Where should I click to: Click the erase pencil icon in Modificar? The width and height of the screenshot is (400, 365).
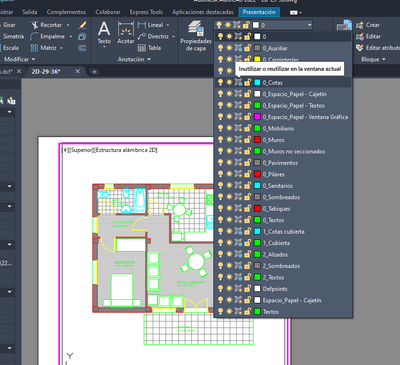pyautogui.click(x=82, y=25)
